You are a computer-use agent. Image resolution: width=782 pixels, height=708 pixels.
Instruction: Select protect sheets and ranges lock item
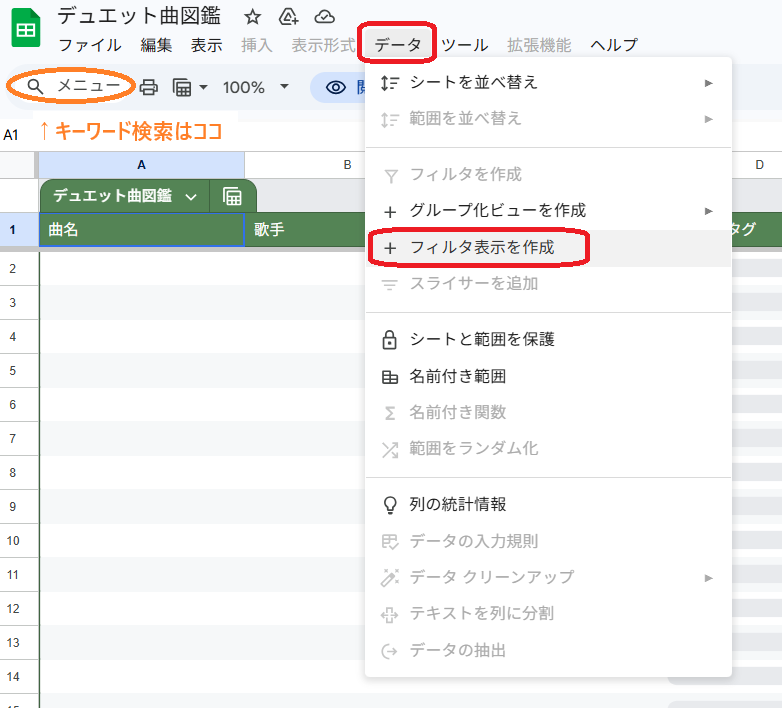(x=481, y=340)
